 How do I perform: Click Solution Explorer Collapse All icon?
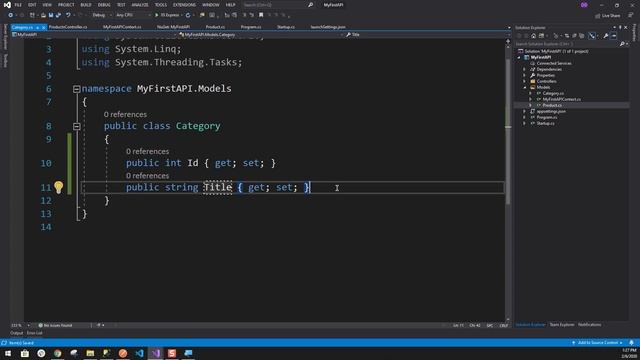tap(574, 36)
